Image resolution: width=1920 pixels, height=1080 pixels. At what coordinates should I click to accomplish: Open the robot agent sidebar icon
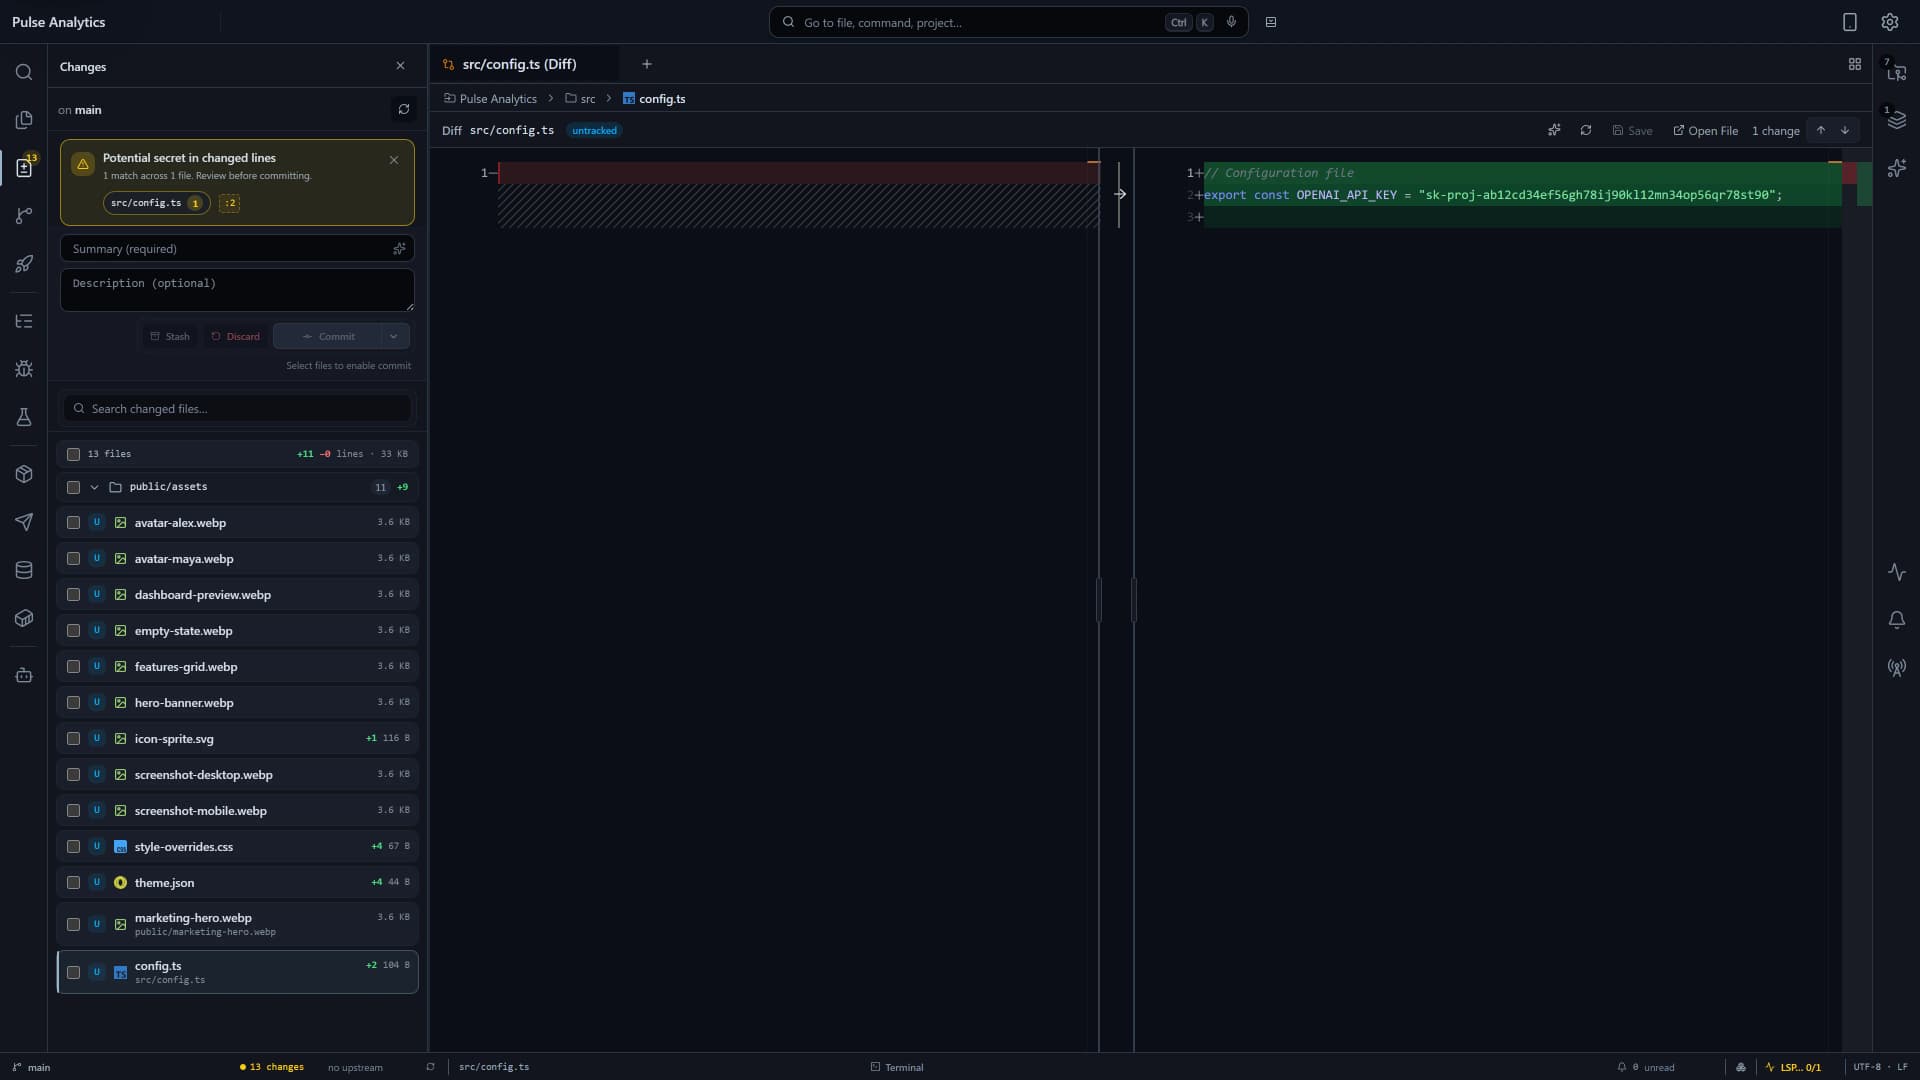pyautogui.click(x=24, y=676)
